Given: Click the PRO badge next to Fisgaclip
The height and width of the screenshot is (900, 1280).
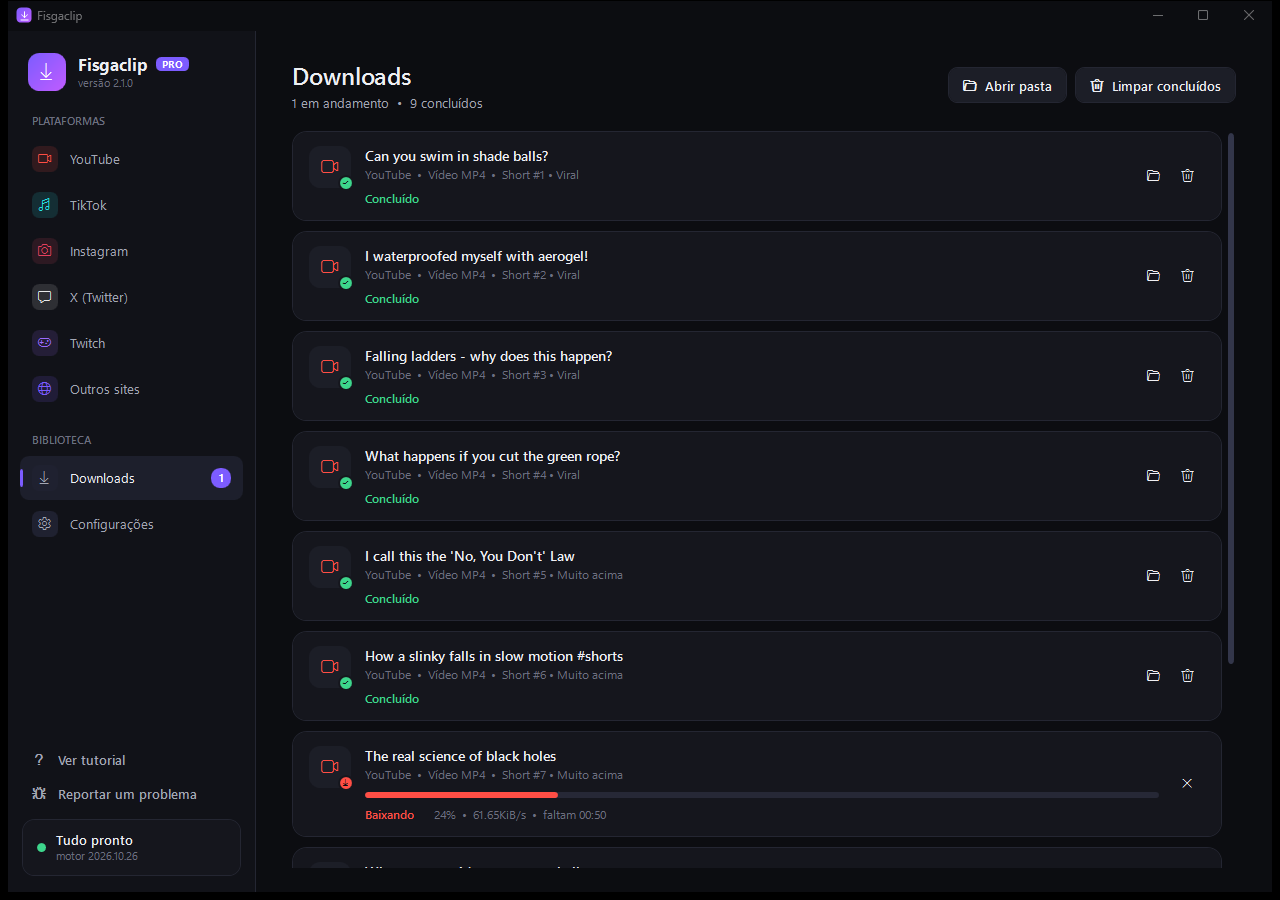Looking at the screenshot, I should click(172, 64).
